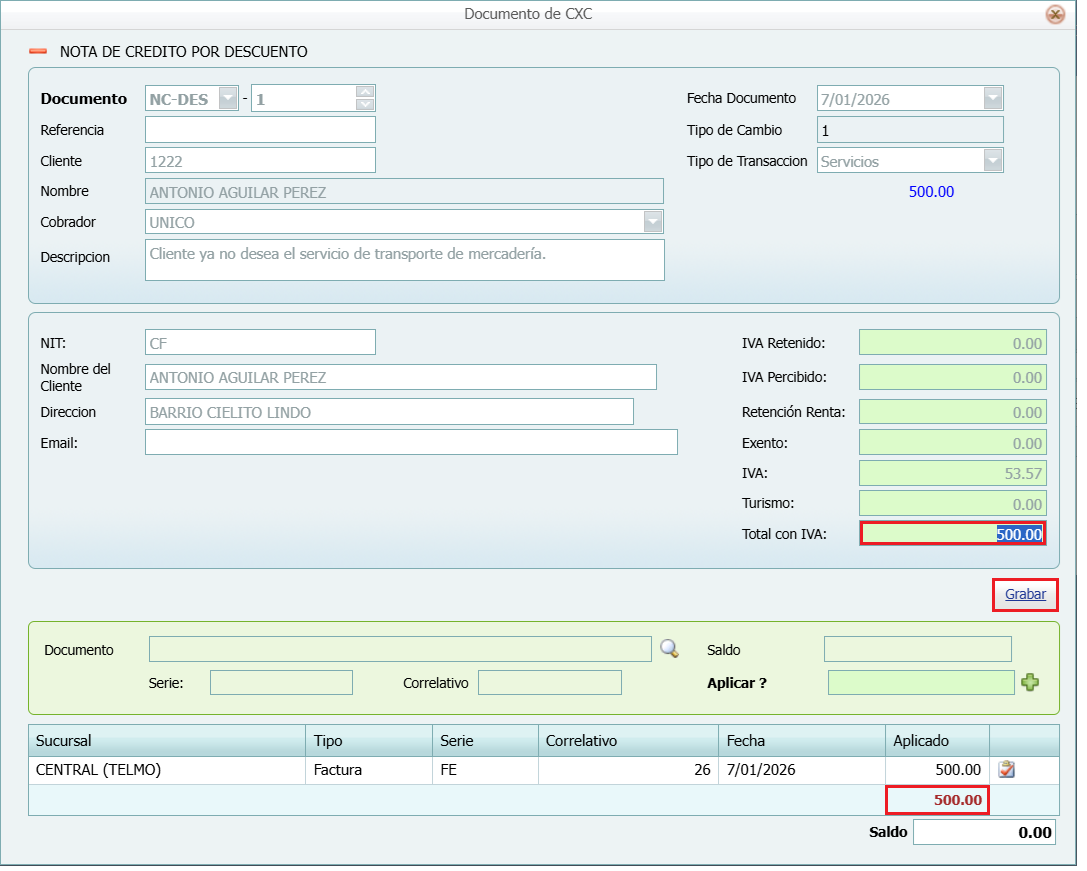Expand the Fecha Documento date dropdown
1087x871 pixels.
tap(992, 98)
